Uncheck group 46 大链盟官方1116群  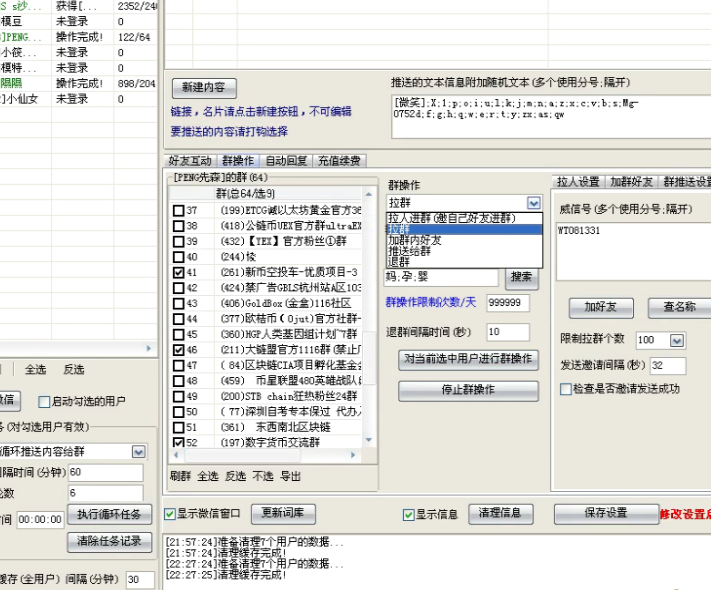coord(179,350)
